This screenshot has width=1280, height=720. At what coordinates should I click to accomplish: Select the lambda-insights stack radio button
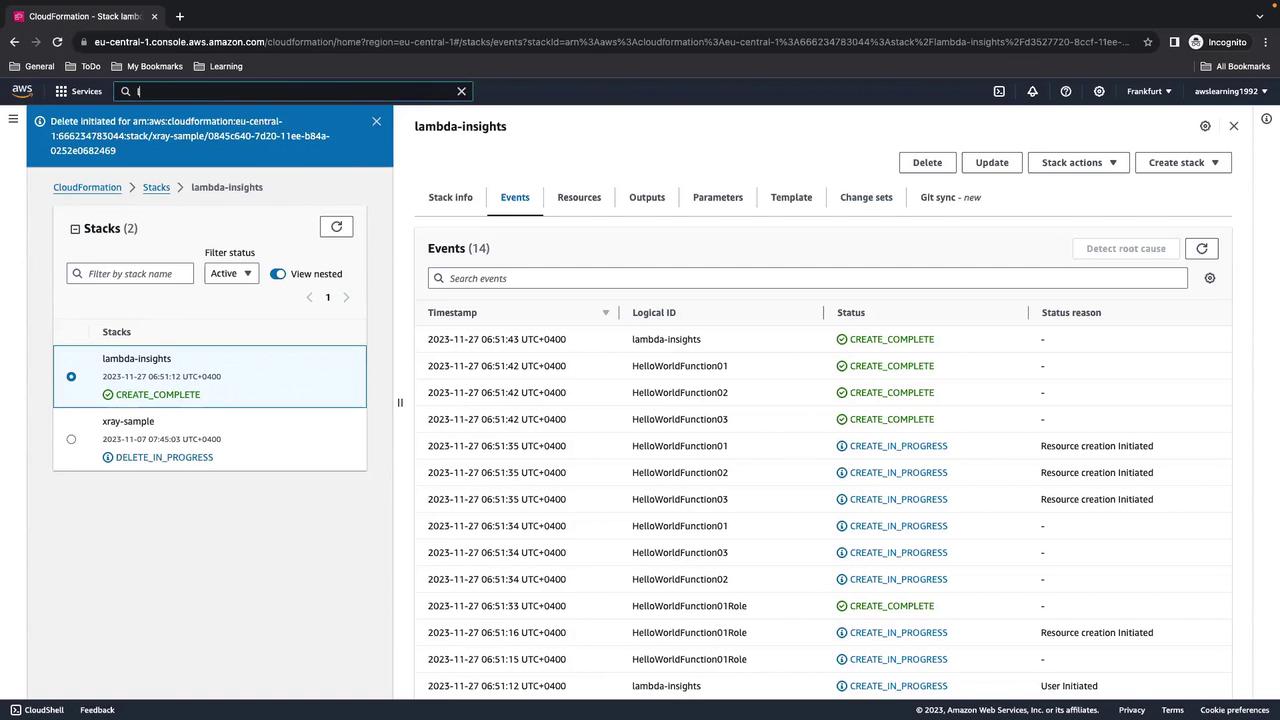click(x=71, y=377)
